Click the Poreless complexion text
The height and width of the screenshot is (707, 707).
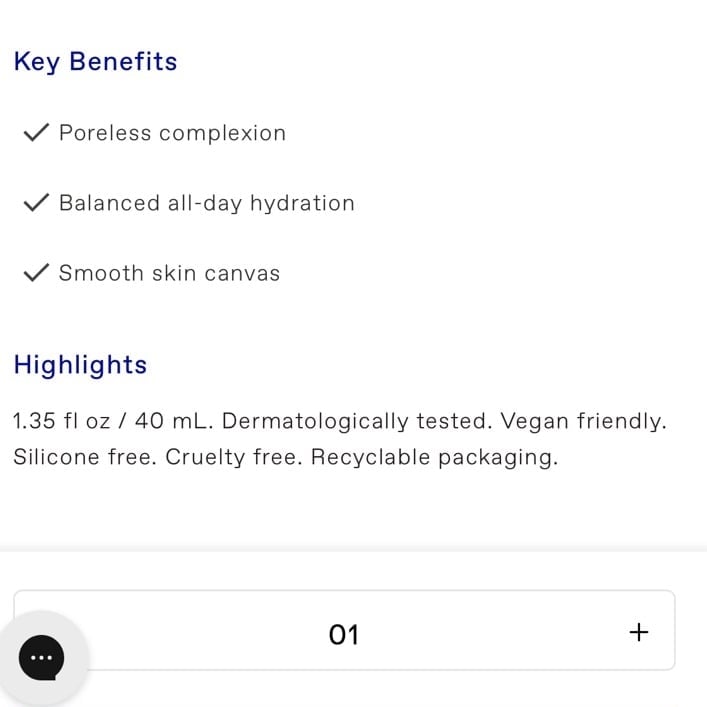pyautogui.click(x=173, y=133)
